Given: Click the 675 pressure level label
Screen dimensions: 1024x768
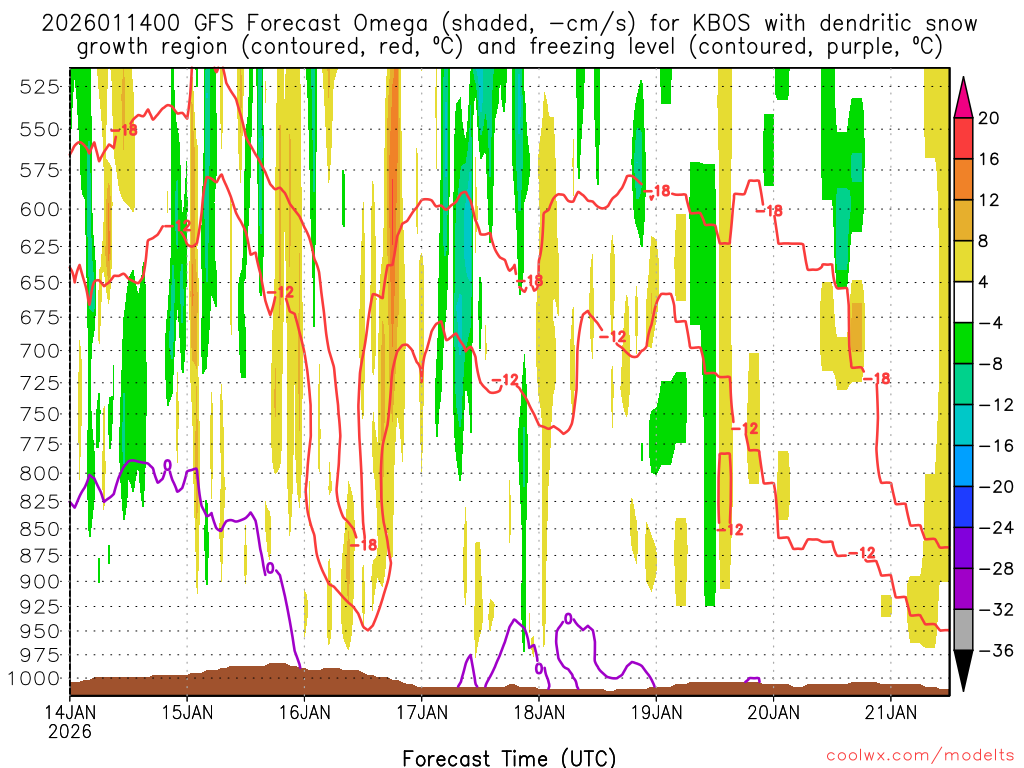Looking at the screenshot, I should click(40, 317).
